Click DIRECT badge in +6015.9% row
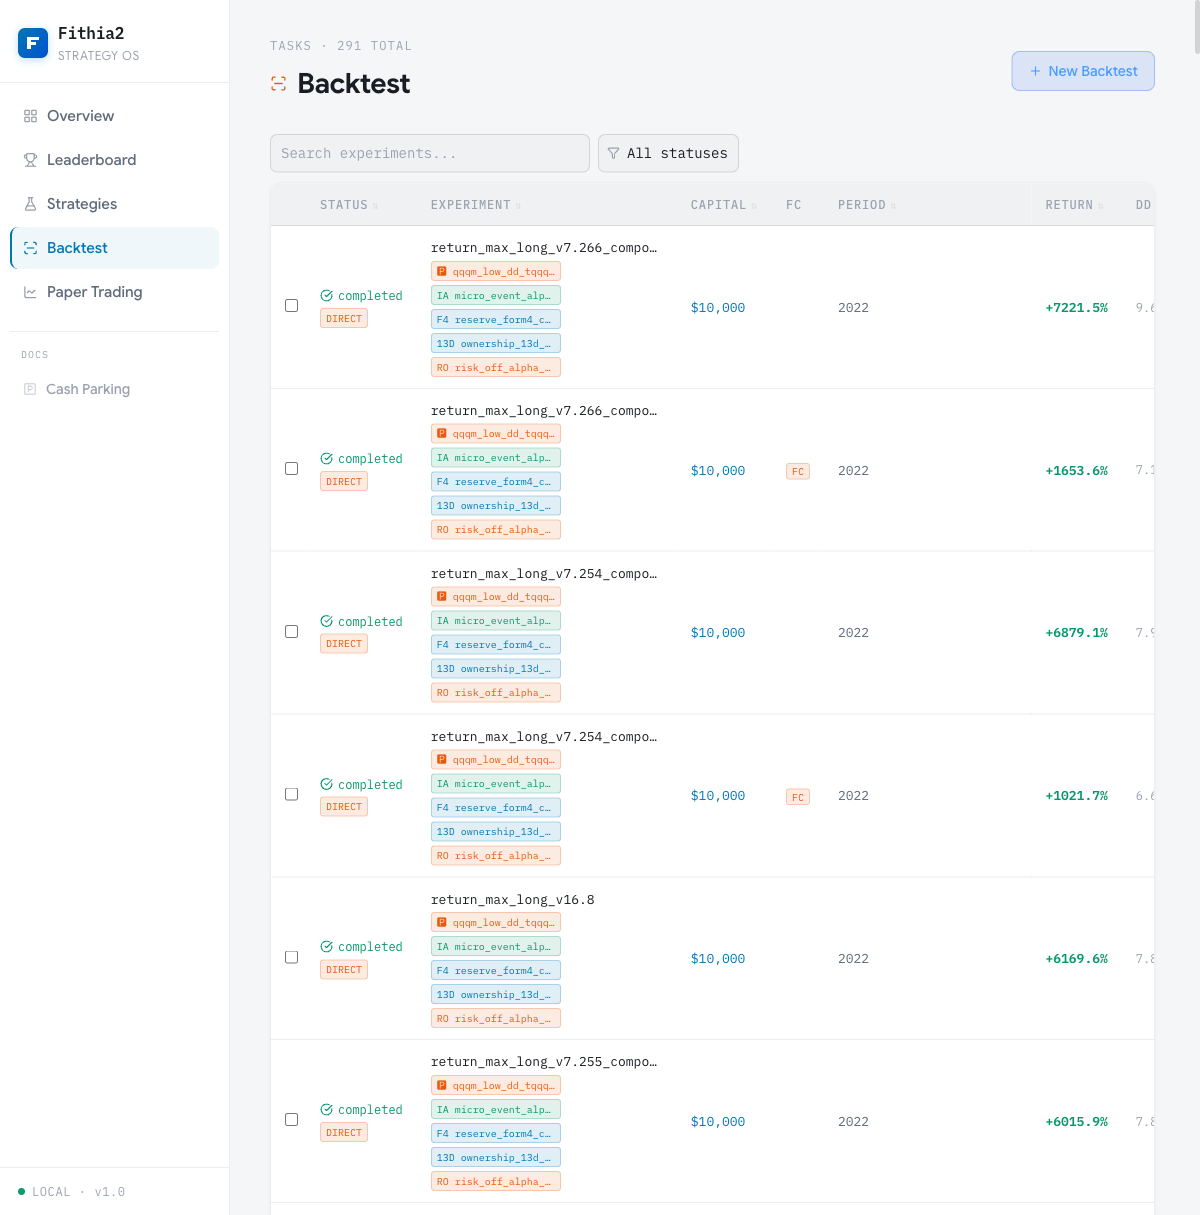This screenshot has height=1215, width=1200. [344, 1133]
